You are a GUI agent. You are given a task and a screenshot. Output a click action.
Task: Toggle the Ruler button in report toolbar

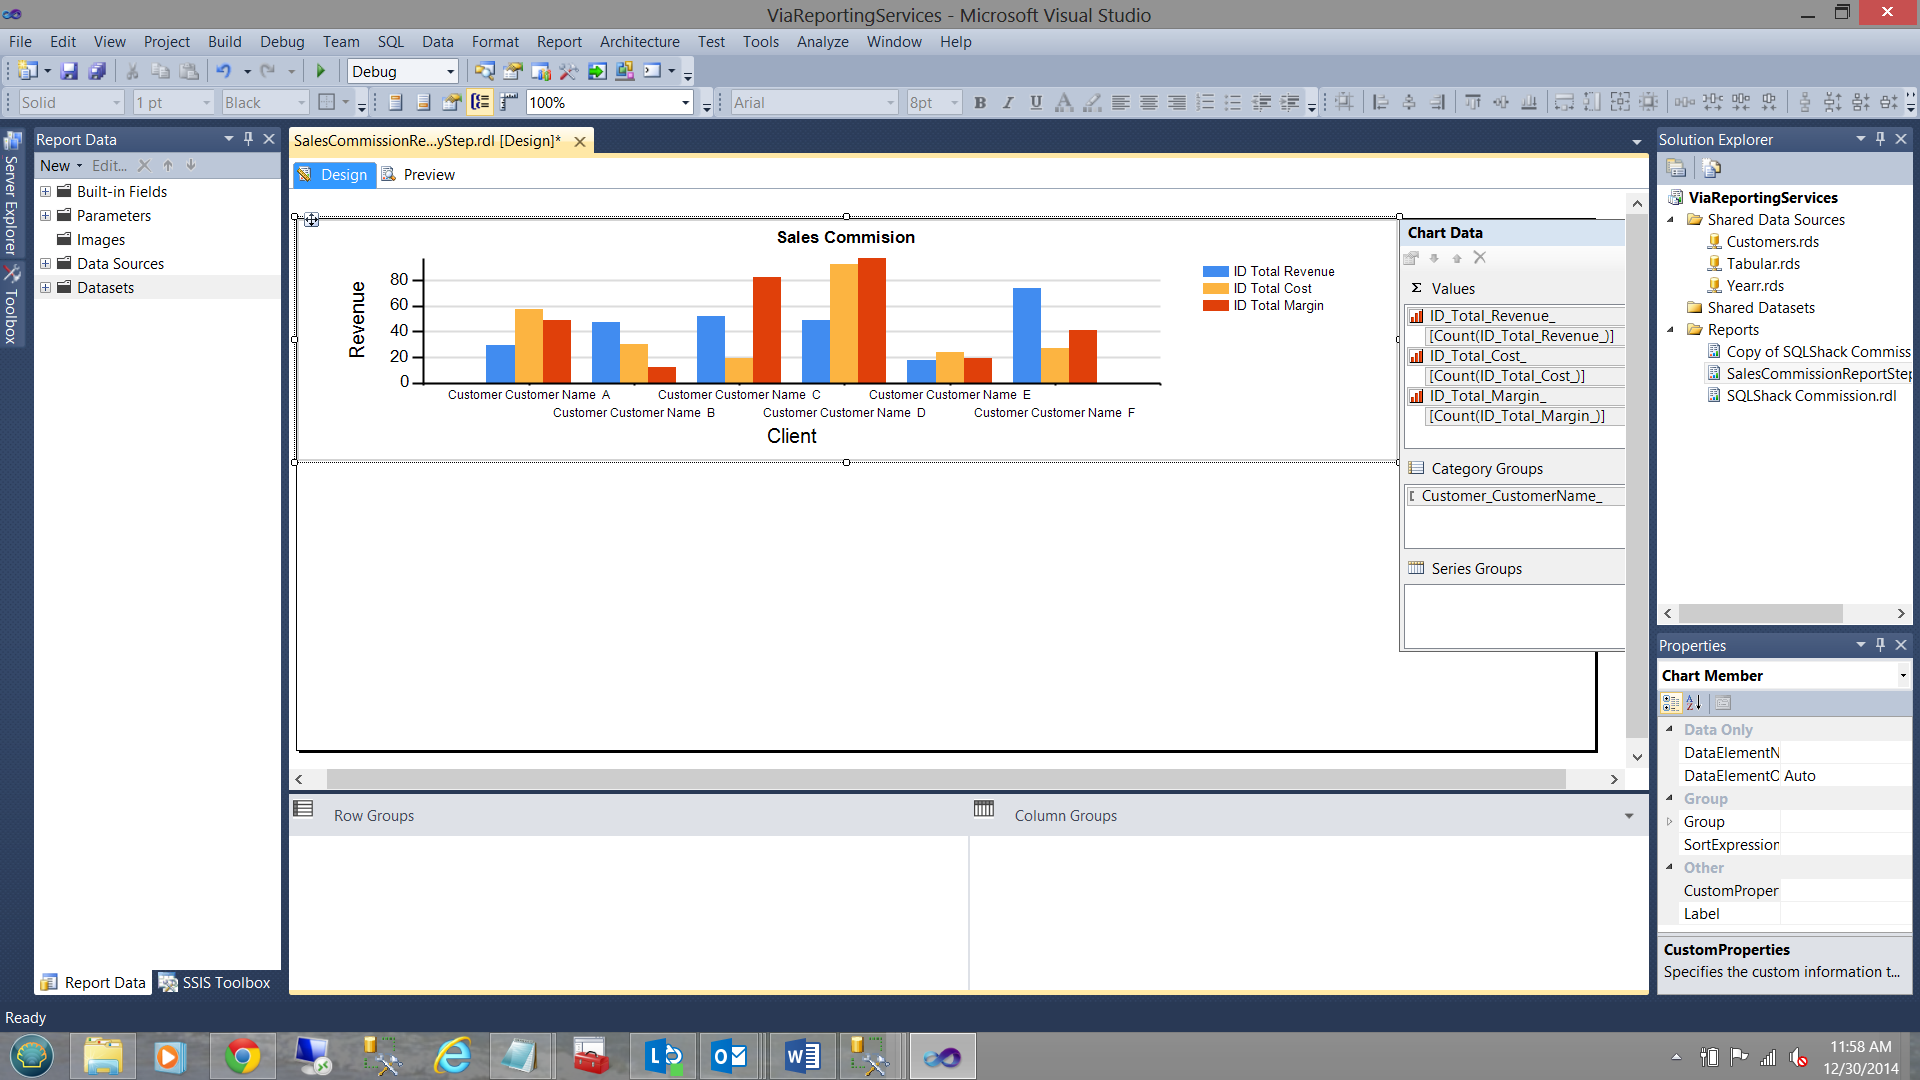509,102
